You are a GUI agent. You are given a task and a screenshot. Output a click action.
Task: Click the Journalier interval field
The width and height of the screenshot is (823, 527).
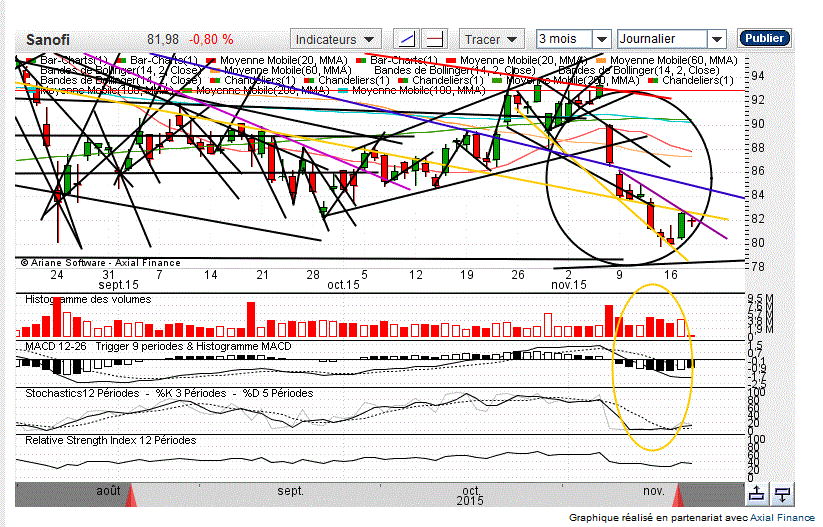pyautogui.click(x=662, y=39)
